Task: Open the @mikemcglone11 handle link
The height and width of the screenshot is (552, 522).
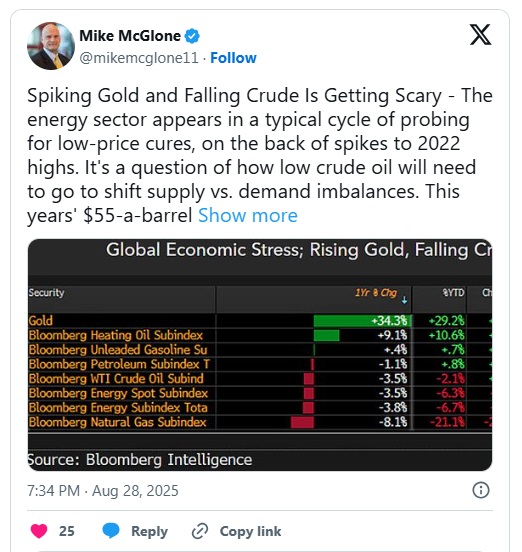Action: (x=139, y=58)
